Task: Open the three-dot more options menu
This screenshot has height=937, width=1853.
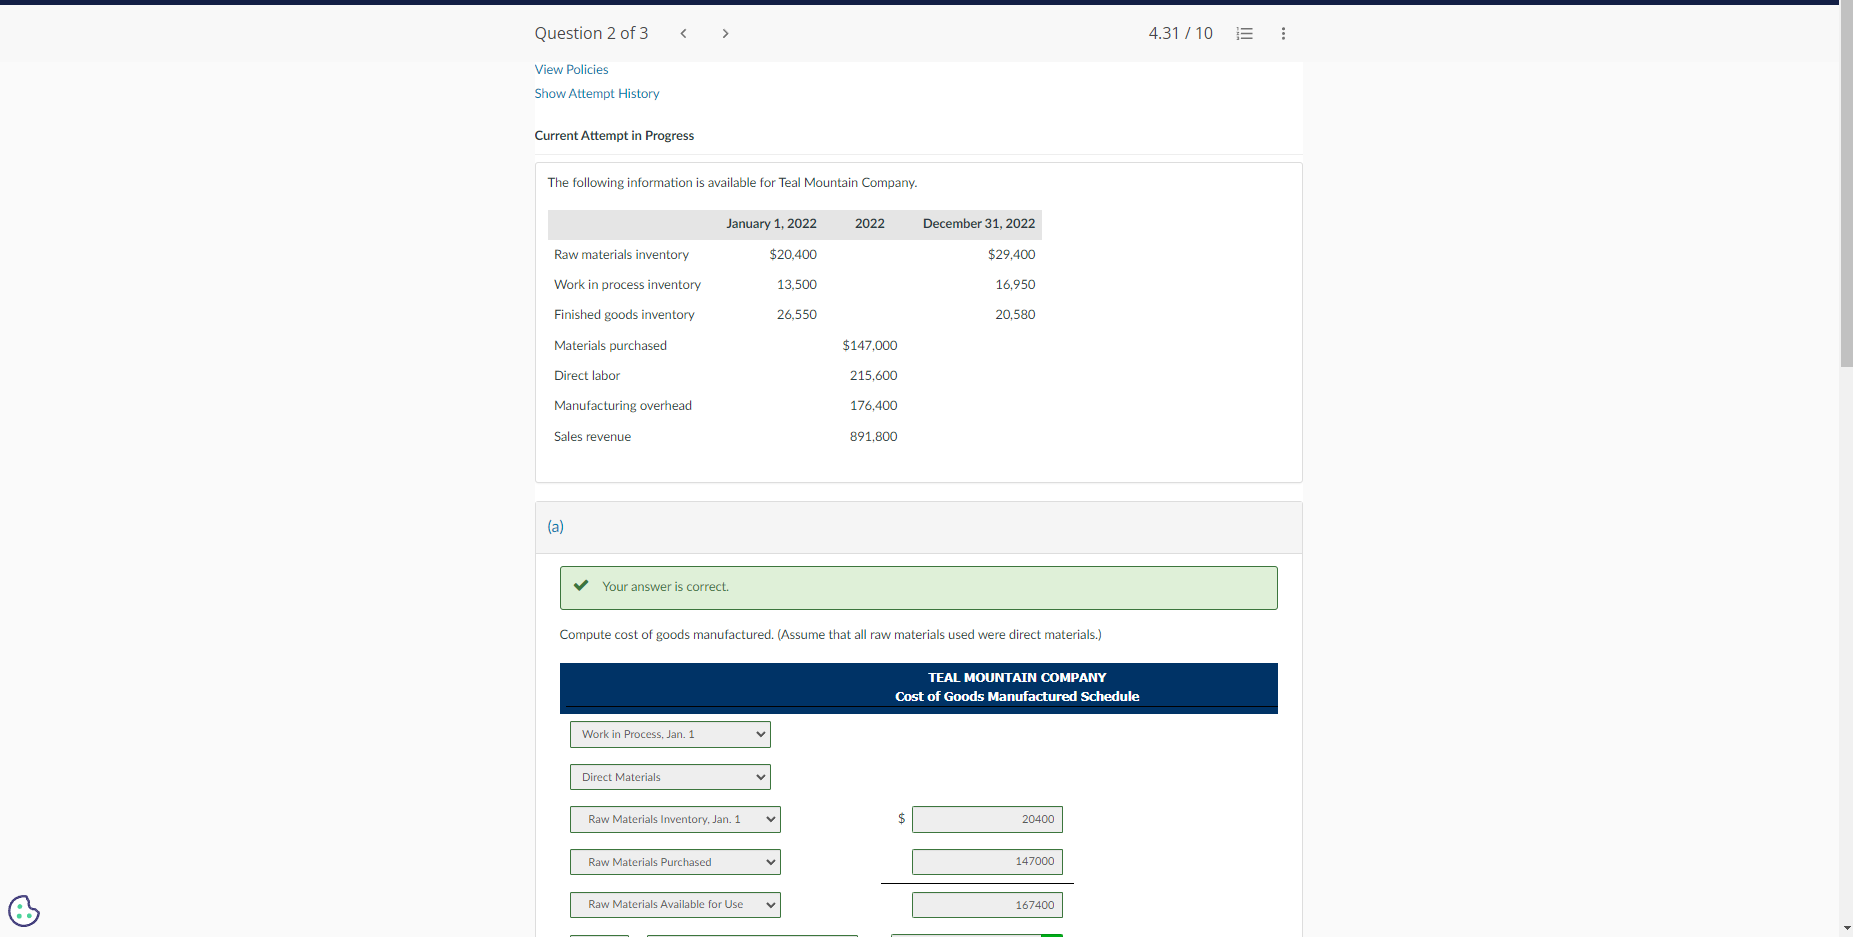Action: tap(1283, 33)
